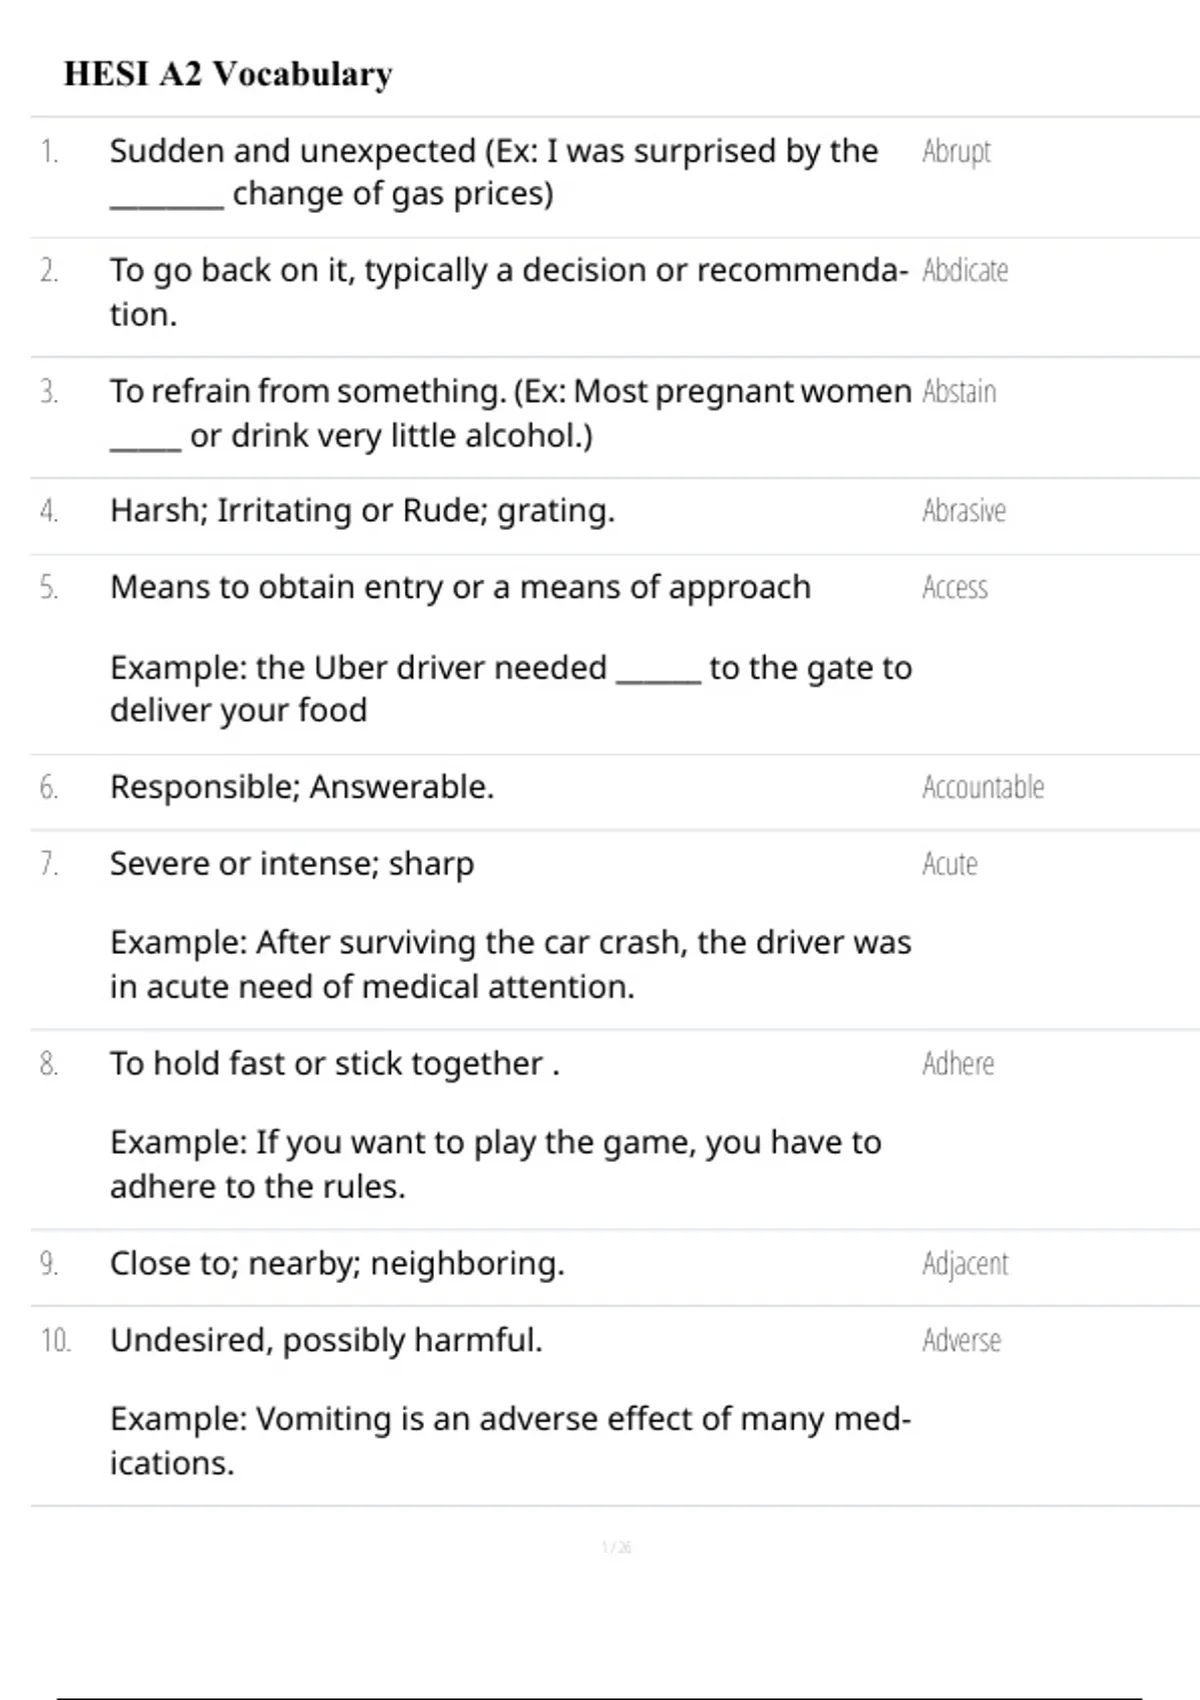Click the Accountable term
The width and height of the screenshot is (1200, 1700).
[x=983, y=788]
